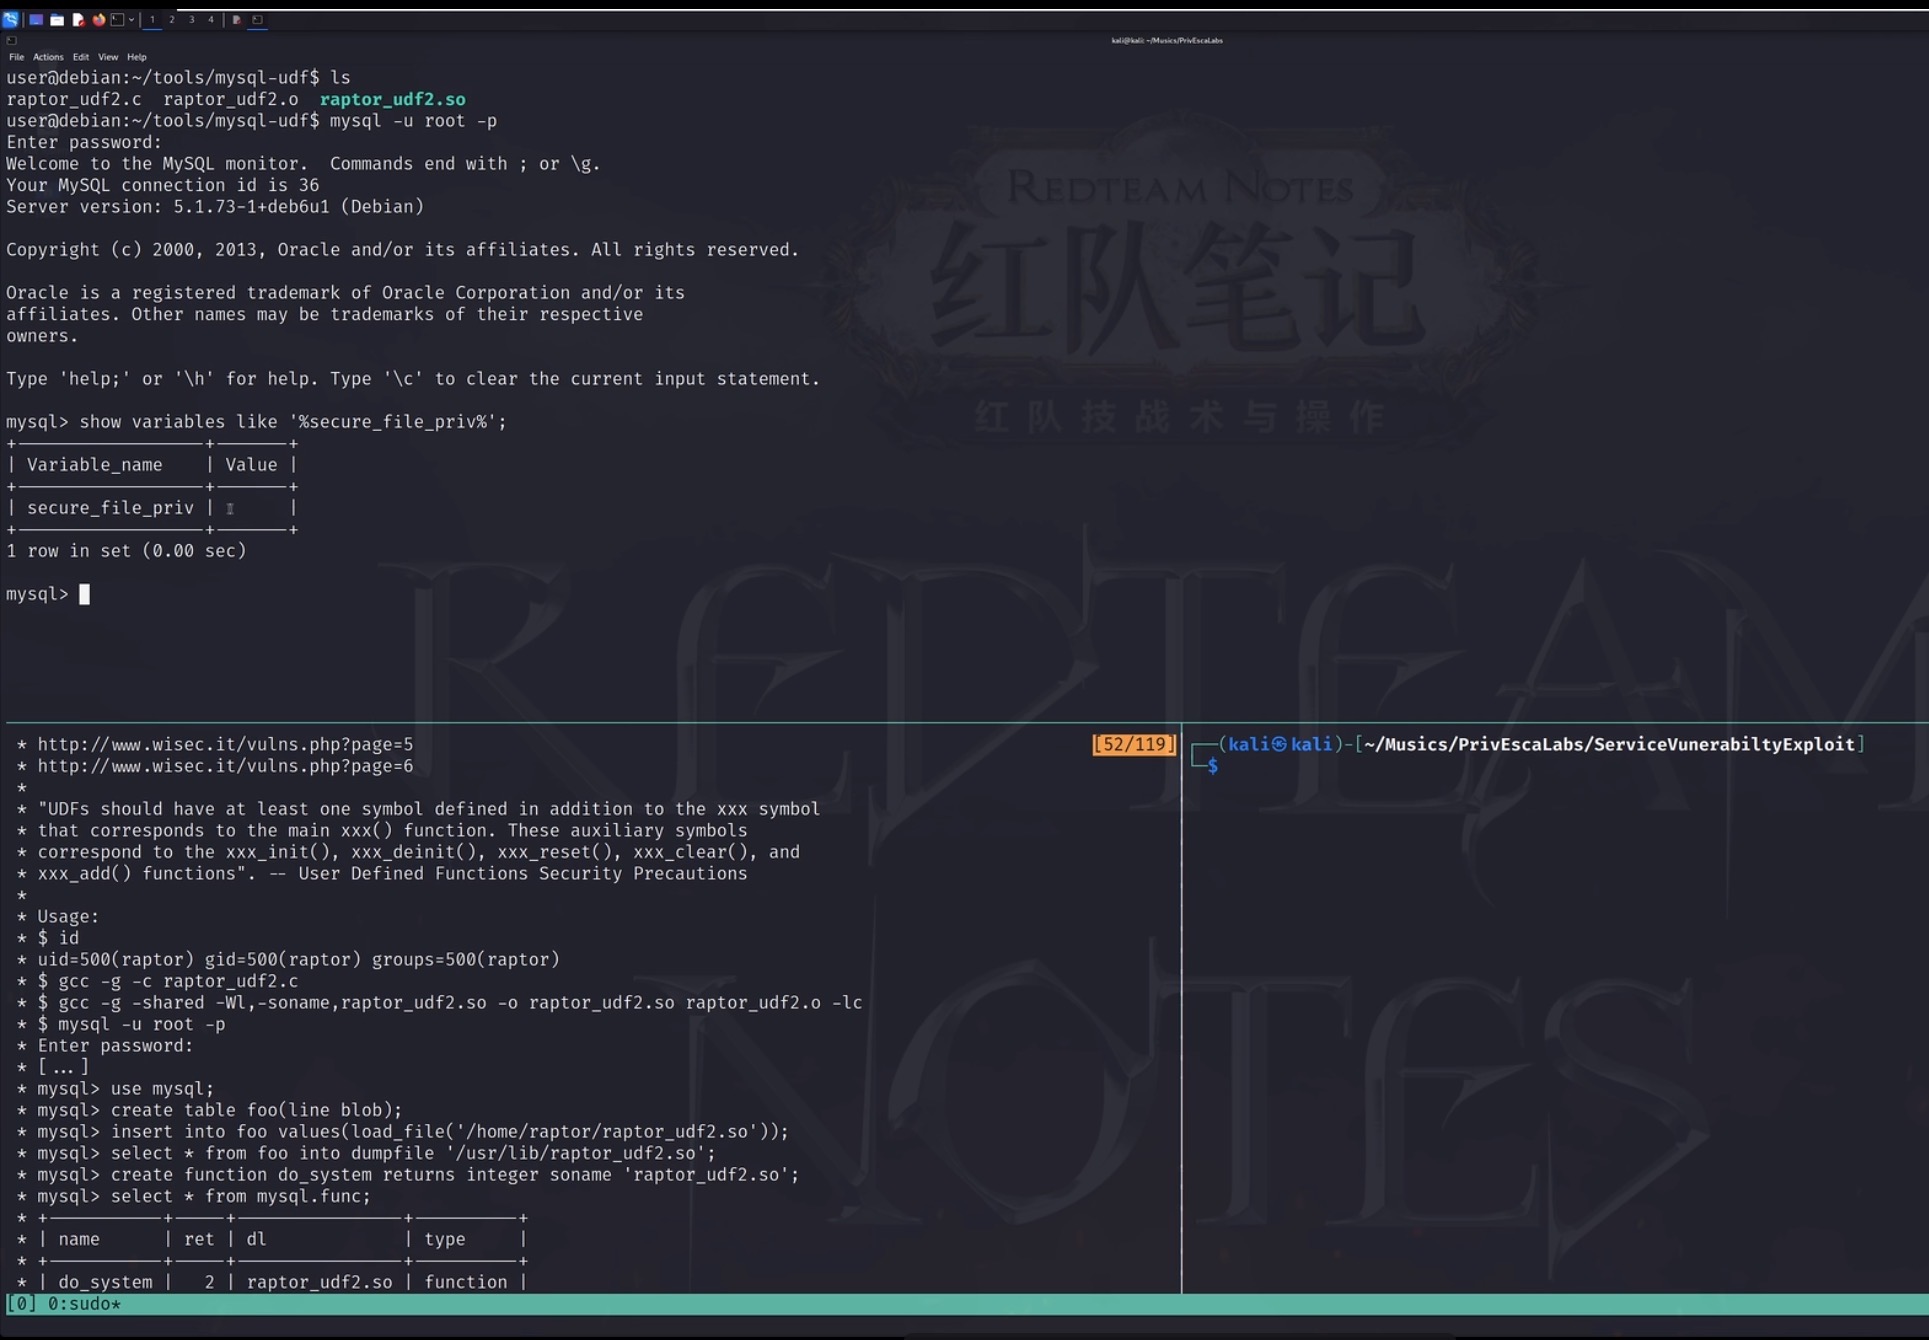This screenshot has height=1340, width=1929.
Task: Click the show desktop panel icon
Action: [36, 19]
